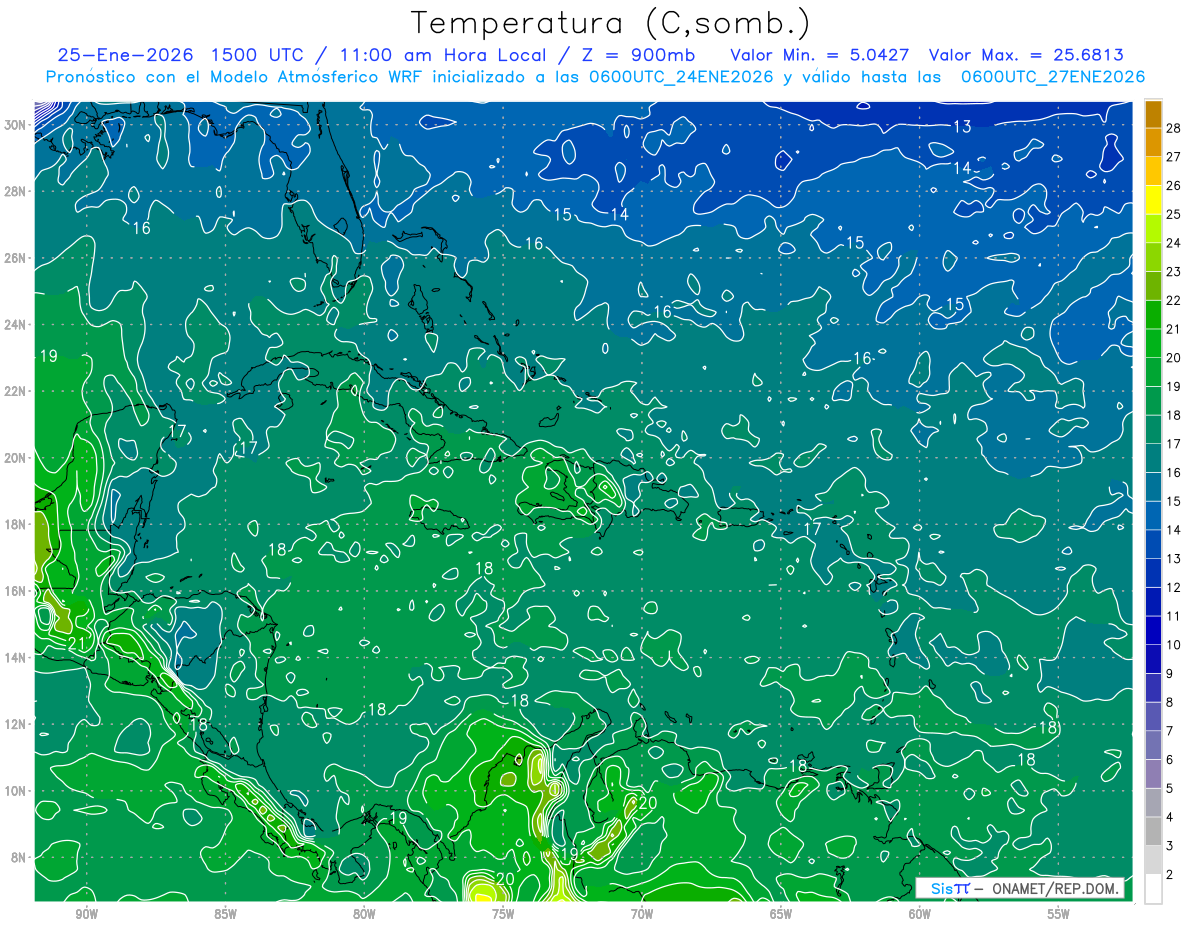1200x927 pixels.
Task: Click colorbar swatch between 6 and 7
Action: tap(1153, 745)
